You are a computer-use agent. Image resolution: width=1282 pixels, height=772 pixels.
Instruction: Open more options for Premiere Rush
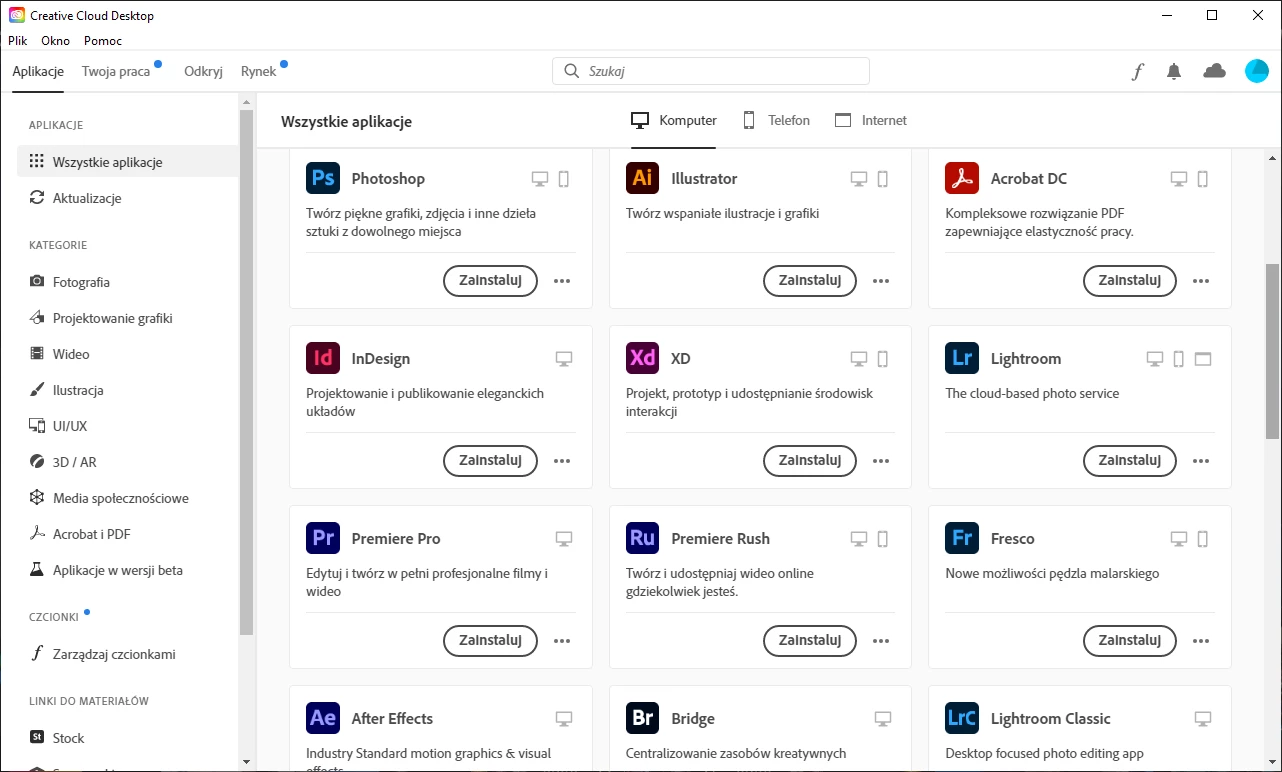881,641
